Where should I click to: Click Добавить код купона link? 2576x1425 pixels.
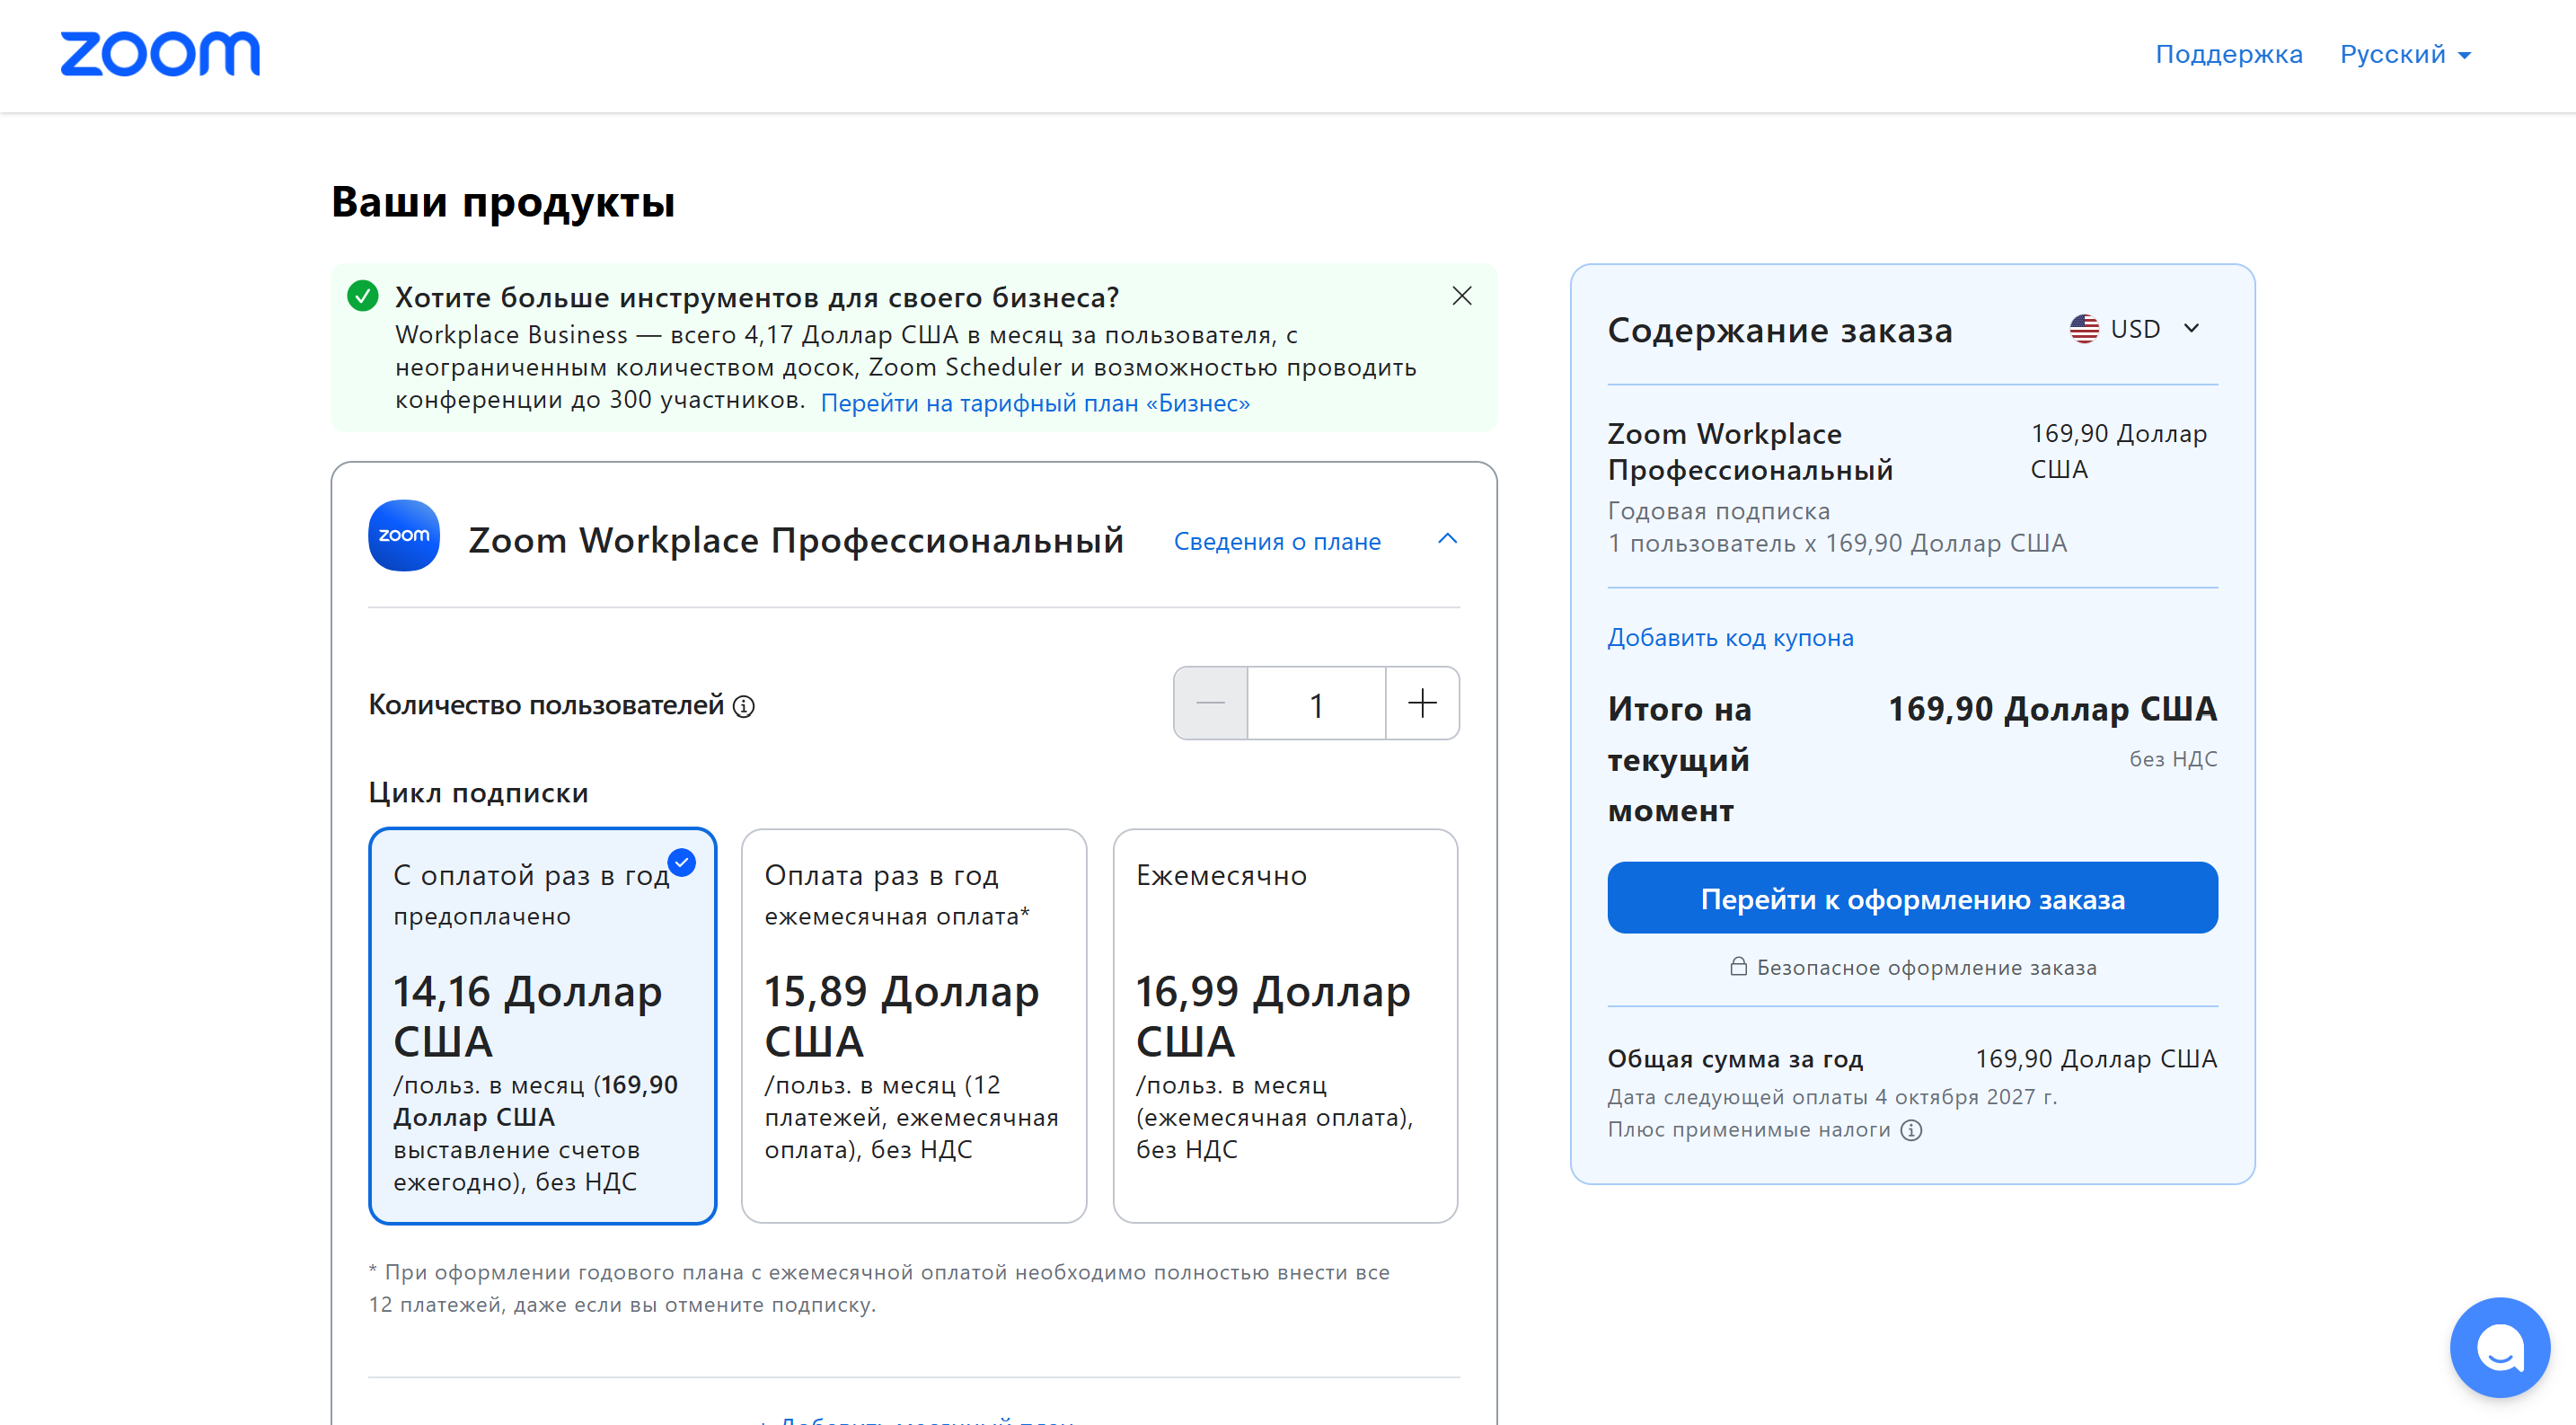1730,638
